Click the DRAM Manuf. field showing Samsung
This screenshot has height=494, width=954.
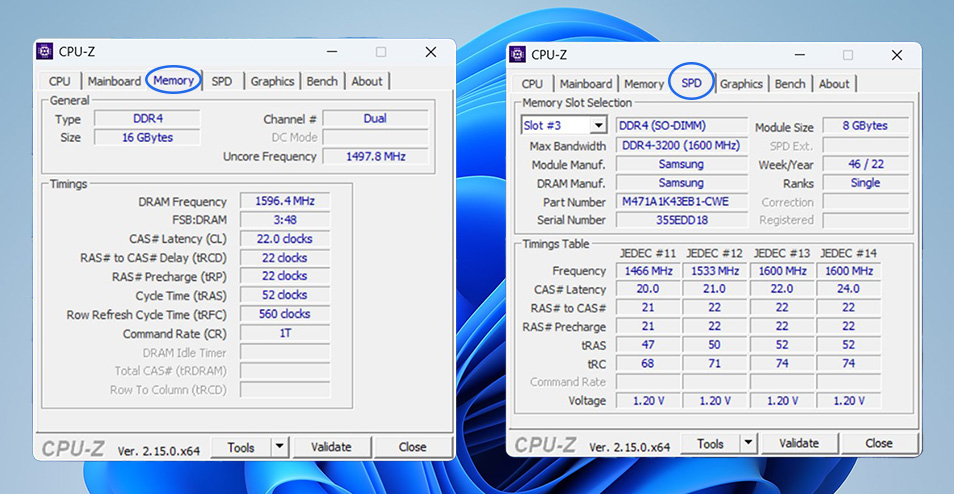(681, 183)
